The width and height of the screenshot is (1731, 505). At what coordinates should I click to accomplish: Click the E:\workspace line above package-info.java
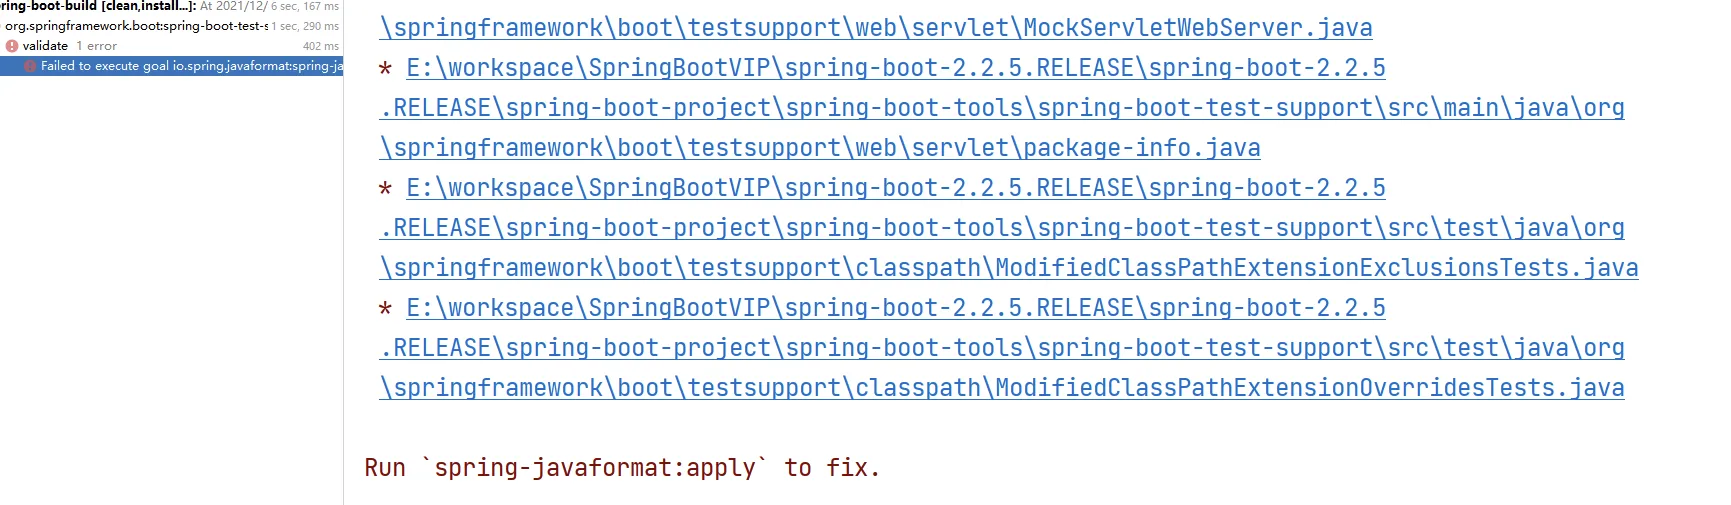tap(896, 68)
